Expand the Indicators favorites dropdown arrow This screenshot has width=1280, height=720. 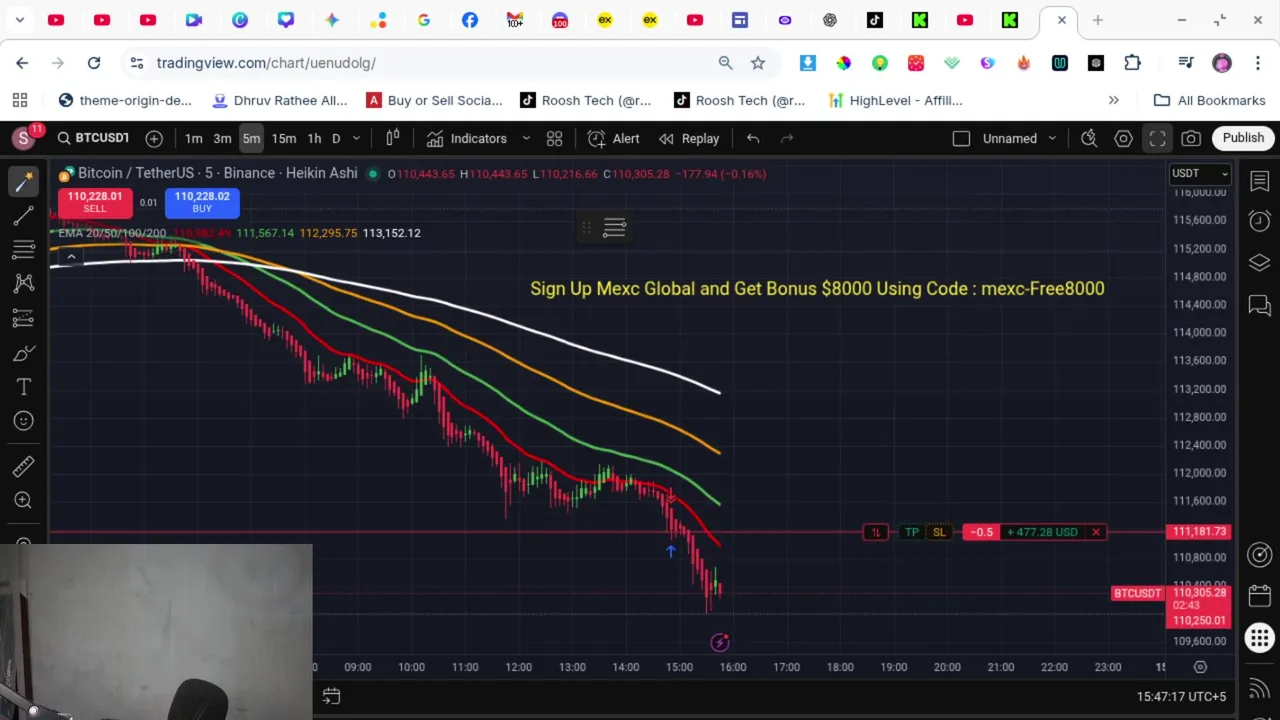pos(526,138)
